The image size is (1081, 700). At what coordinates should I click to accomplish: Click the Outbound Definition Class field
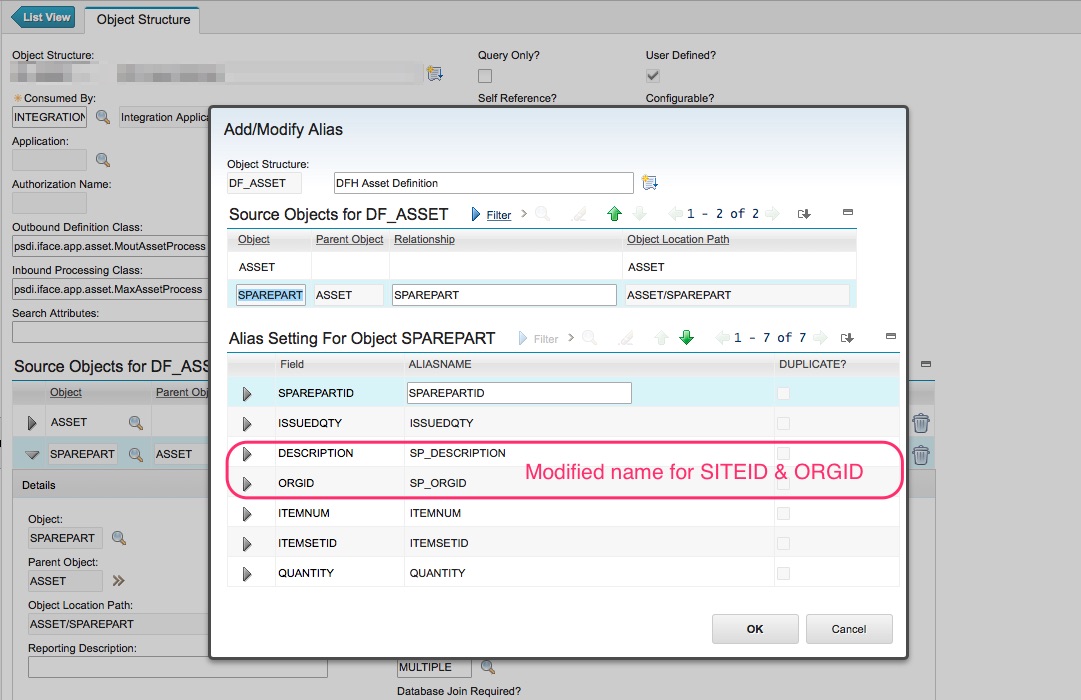coord(110,246)
